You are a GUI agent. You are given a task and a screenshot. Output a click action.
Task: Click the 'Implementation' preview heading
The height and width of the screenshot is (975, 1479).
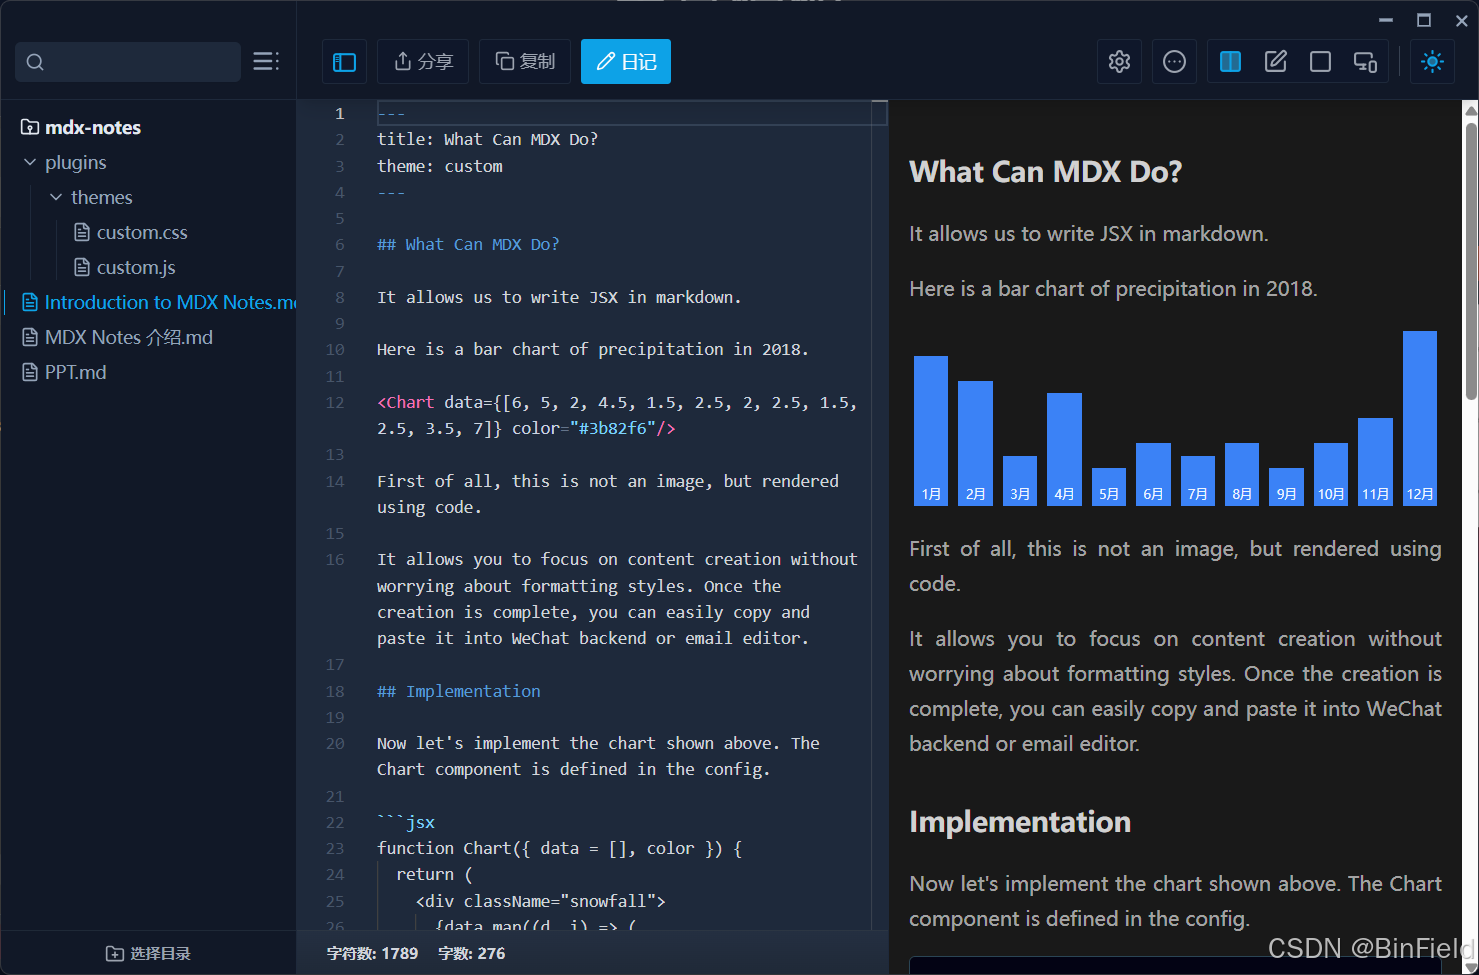(1020, 822)
